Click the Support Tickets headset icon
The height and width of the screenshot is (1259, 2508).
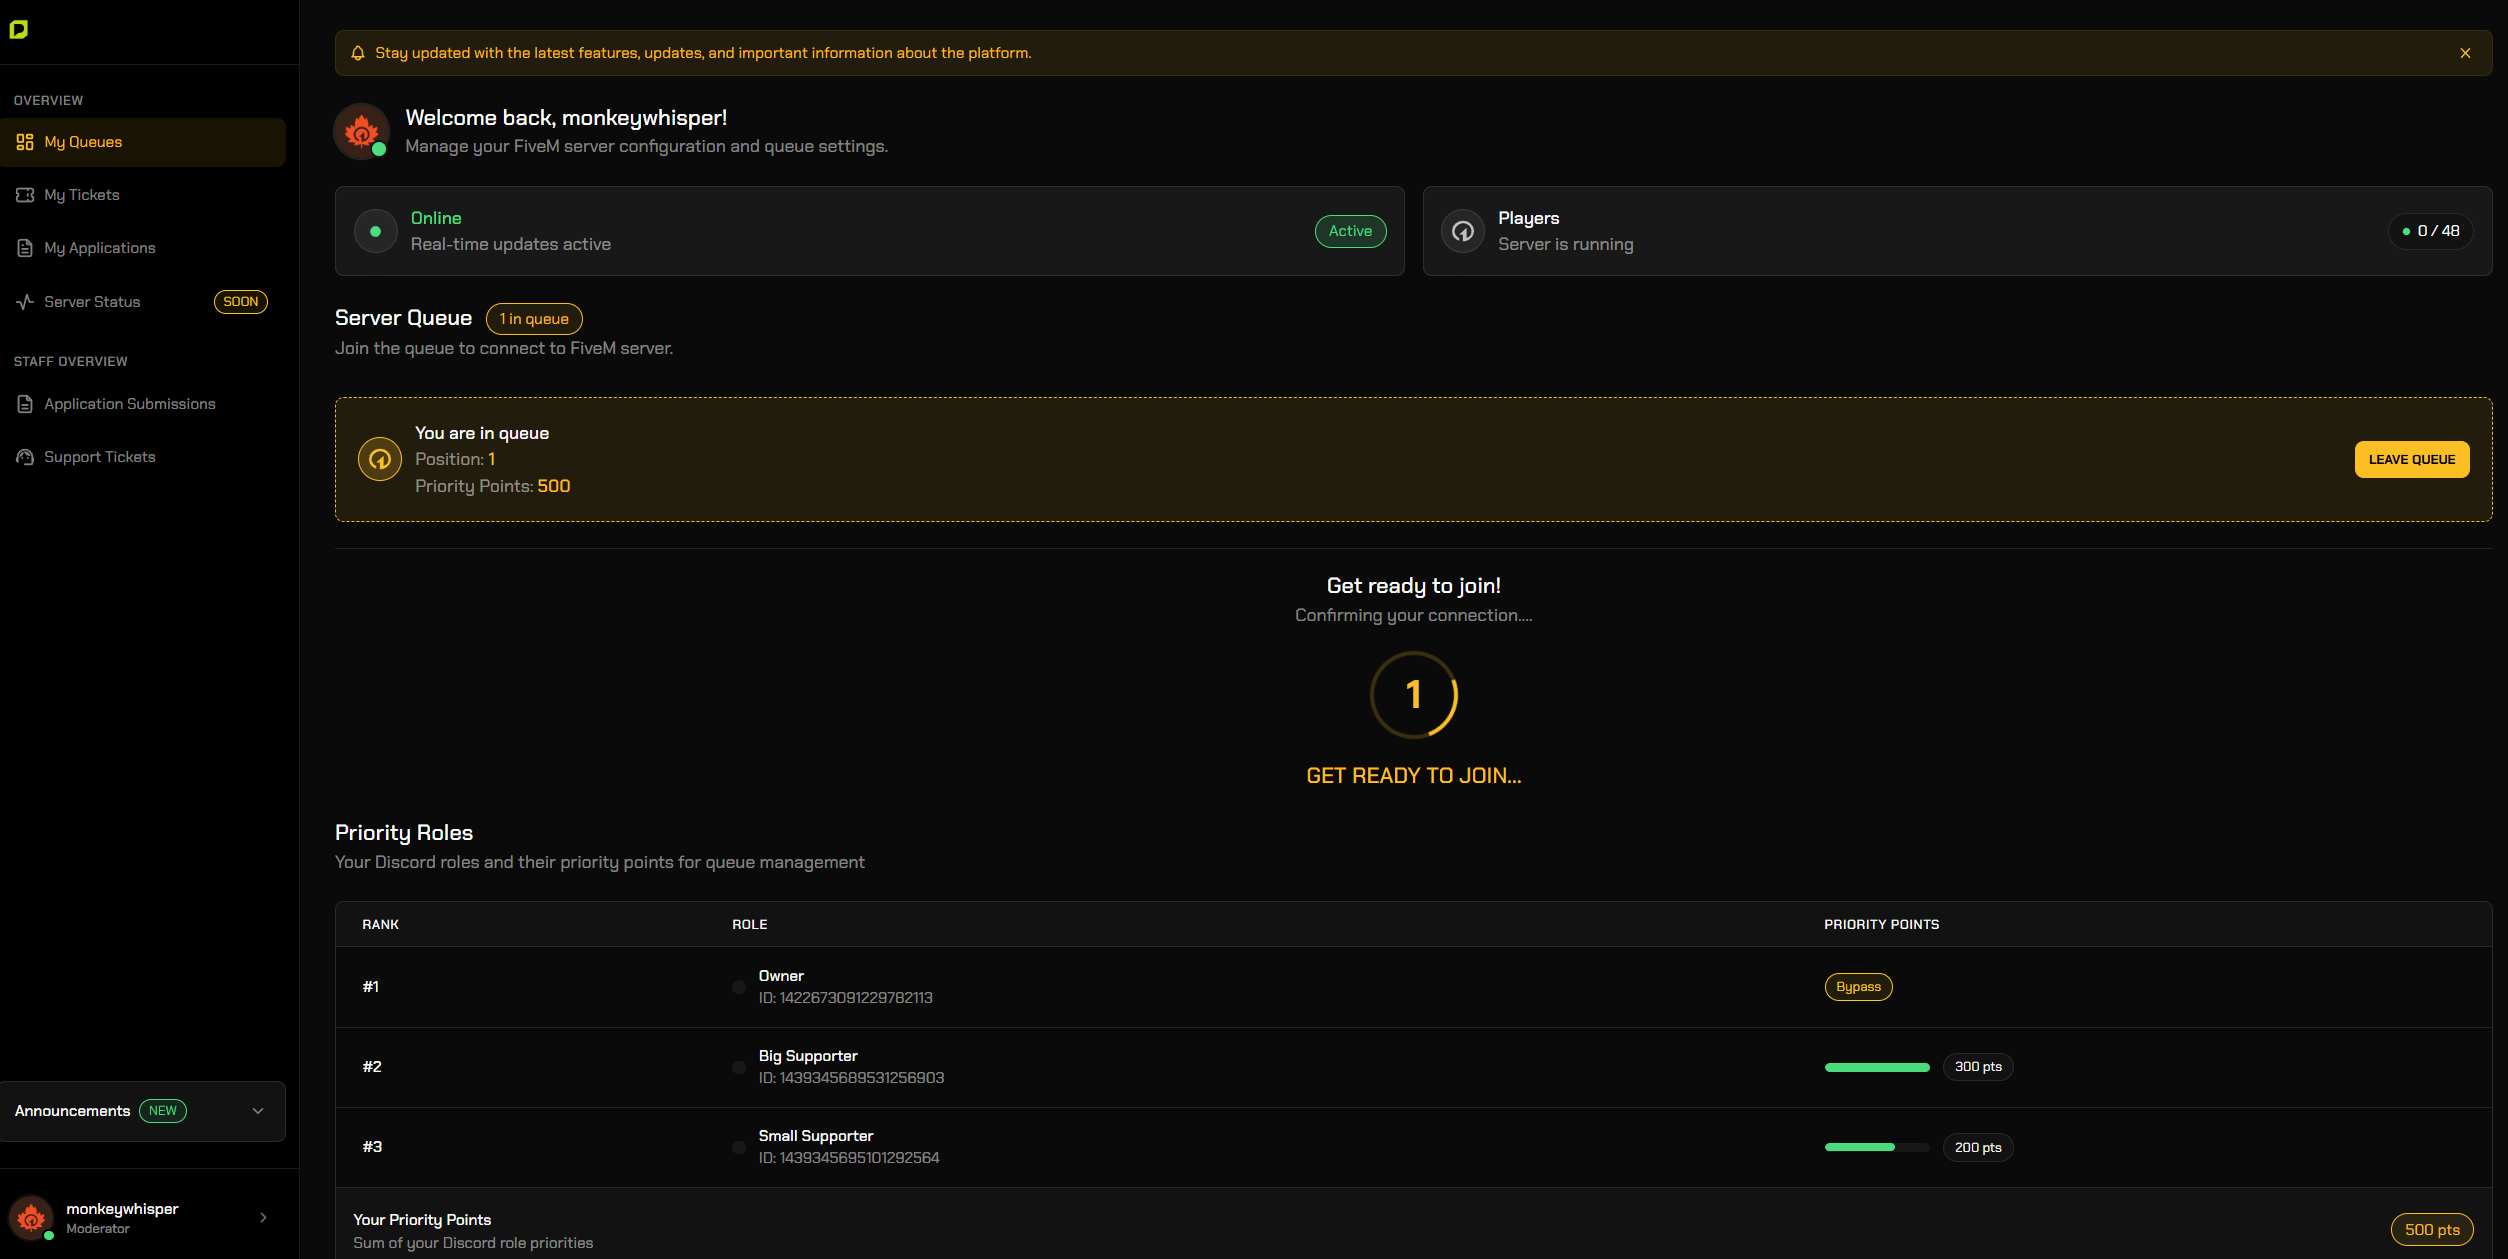coord(25,457)
